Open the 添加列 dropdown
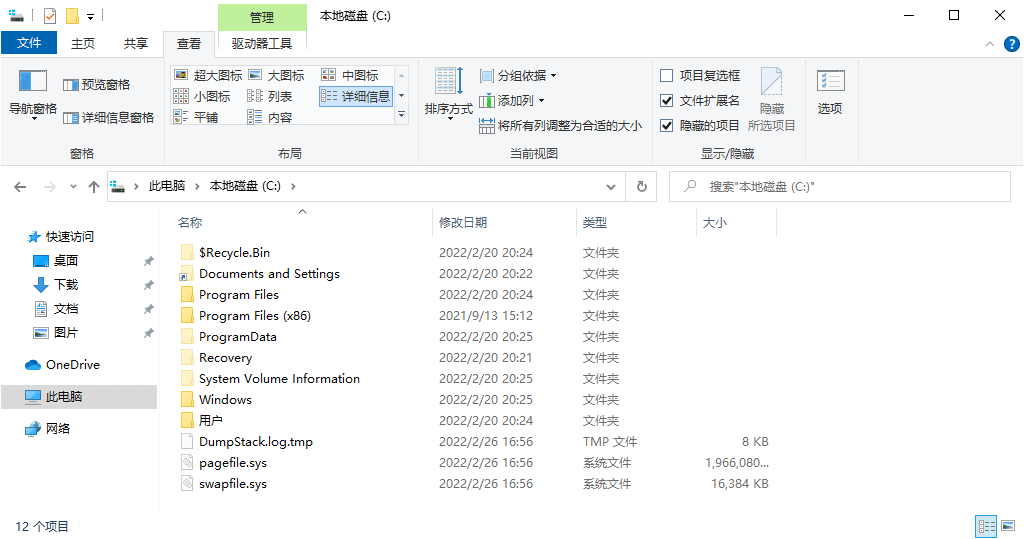The image size is (1024, 539). pyautogui.click(x=512, y=101)
